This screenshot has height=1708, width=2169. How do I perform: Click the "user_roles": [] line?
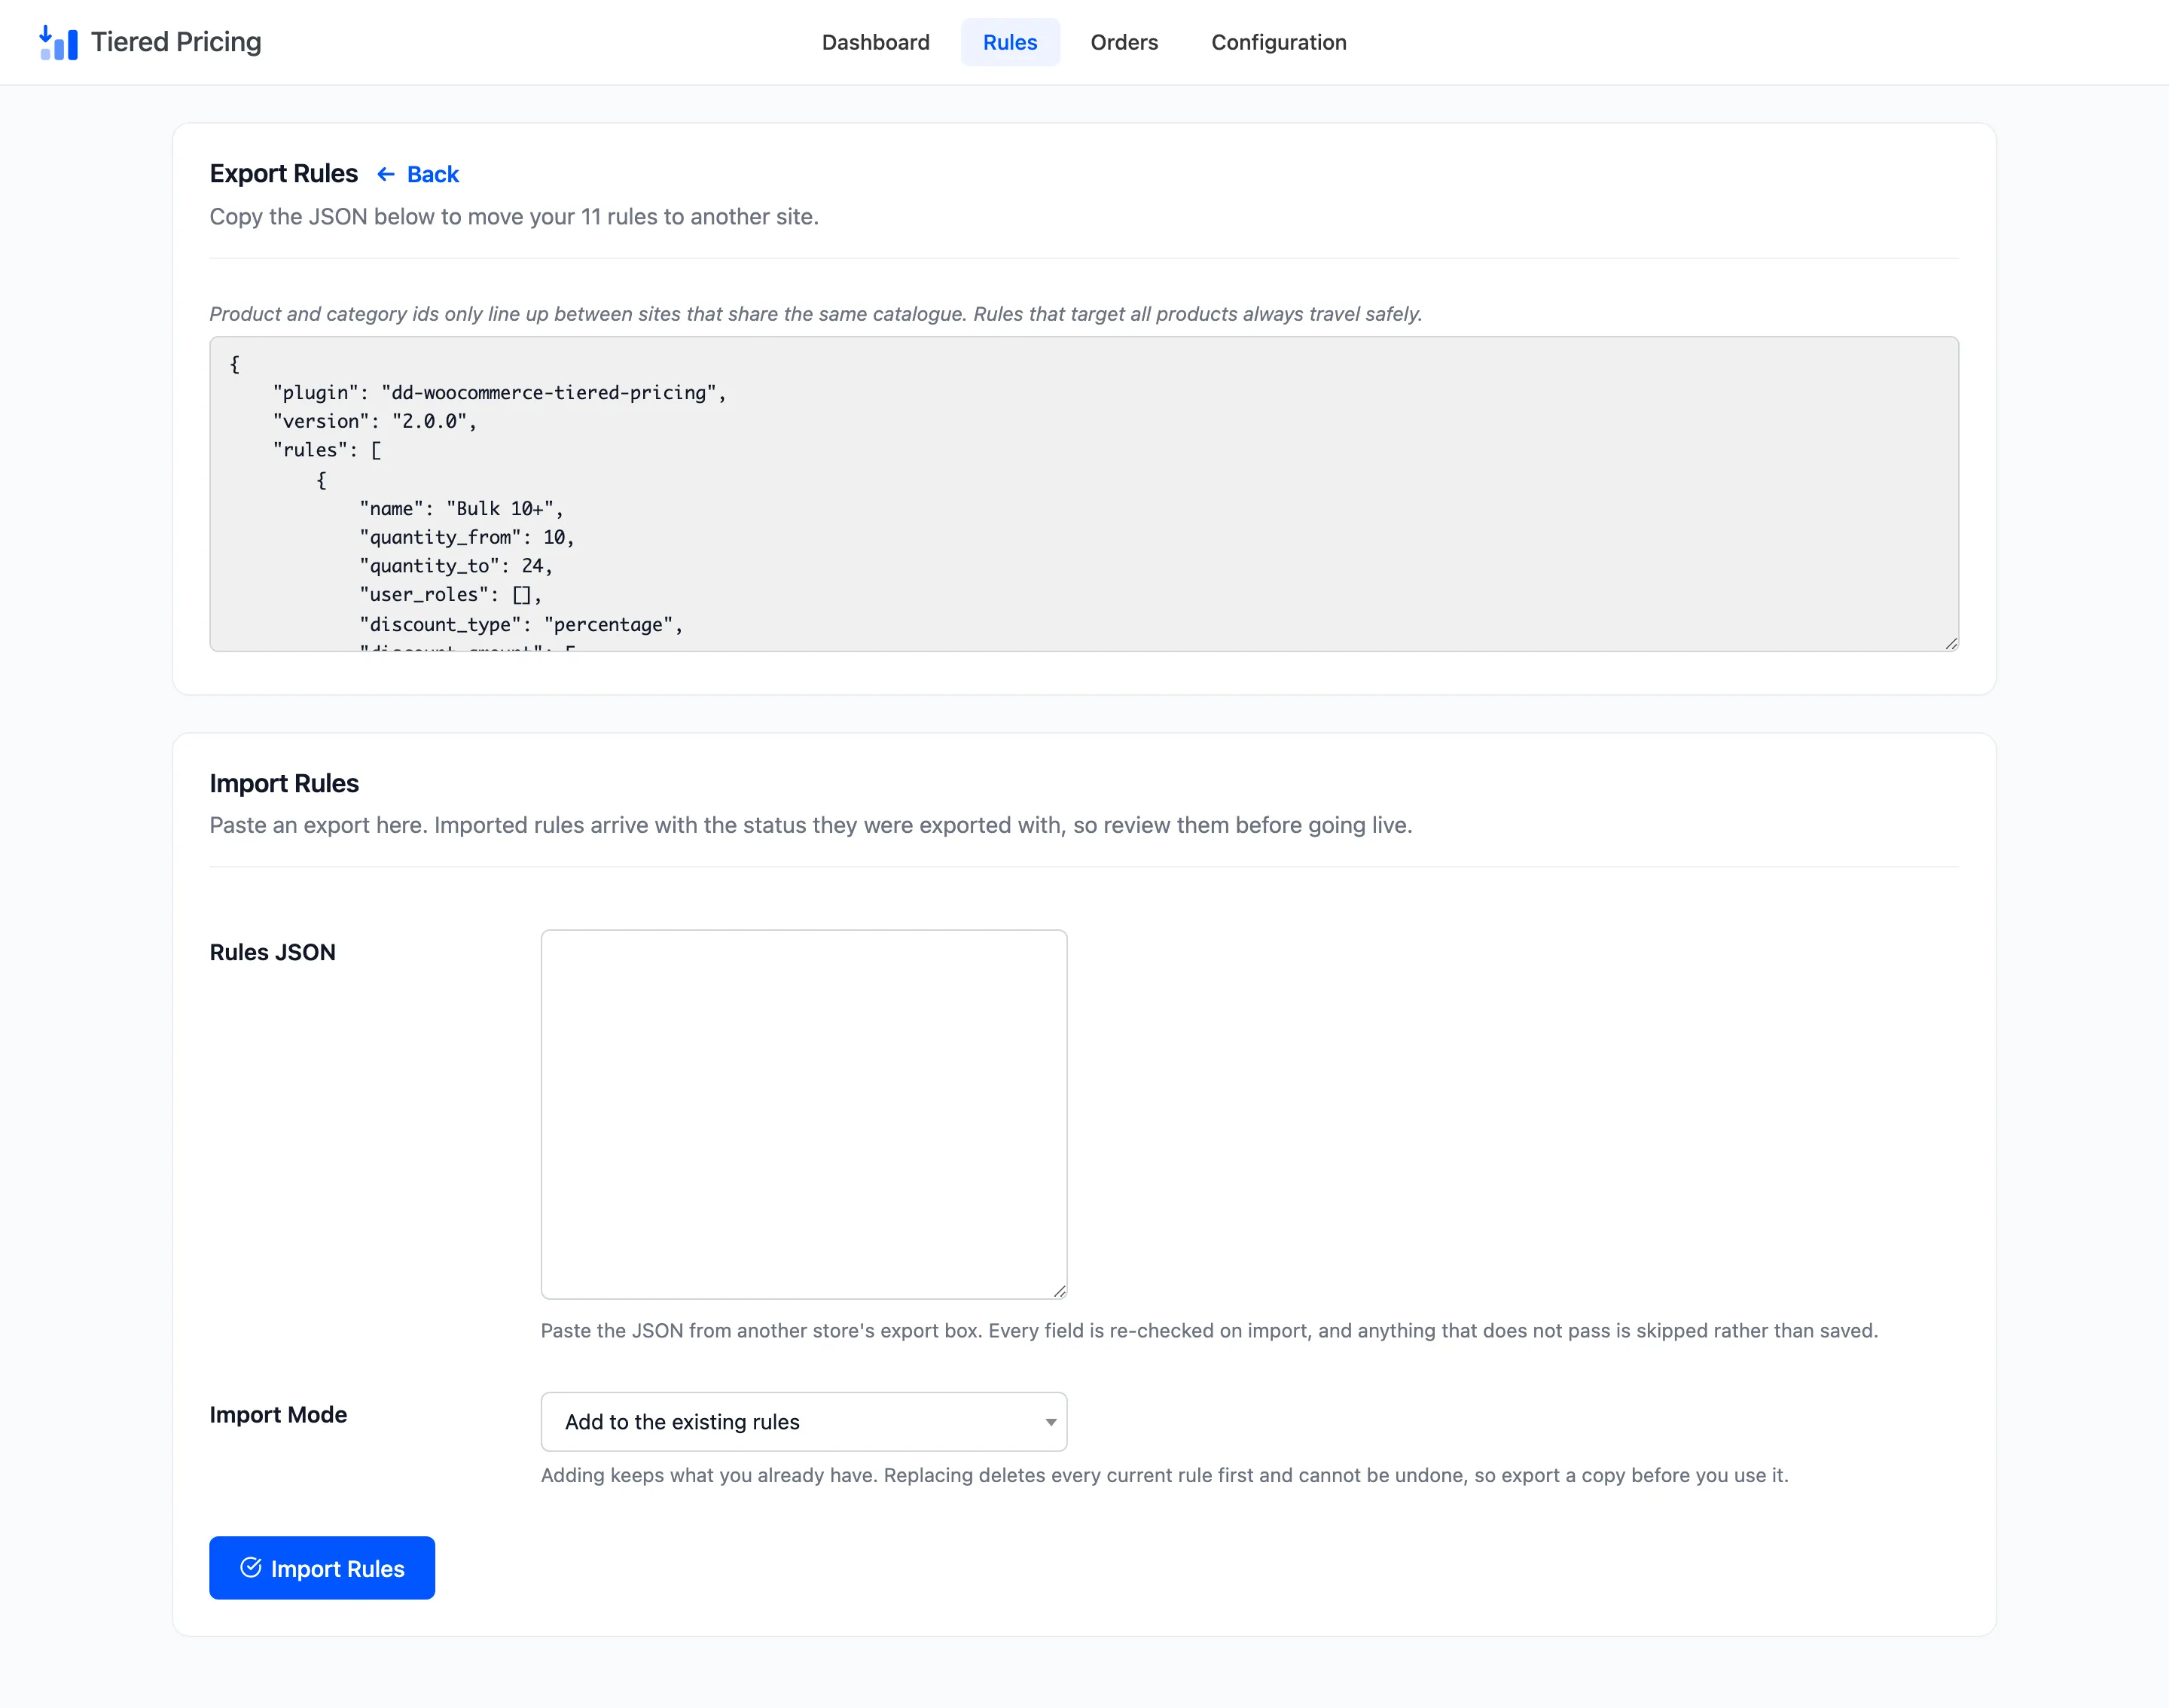click(x=450, y=595)
